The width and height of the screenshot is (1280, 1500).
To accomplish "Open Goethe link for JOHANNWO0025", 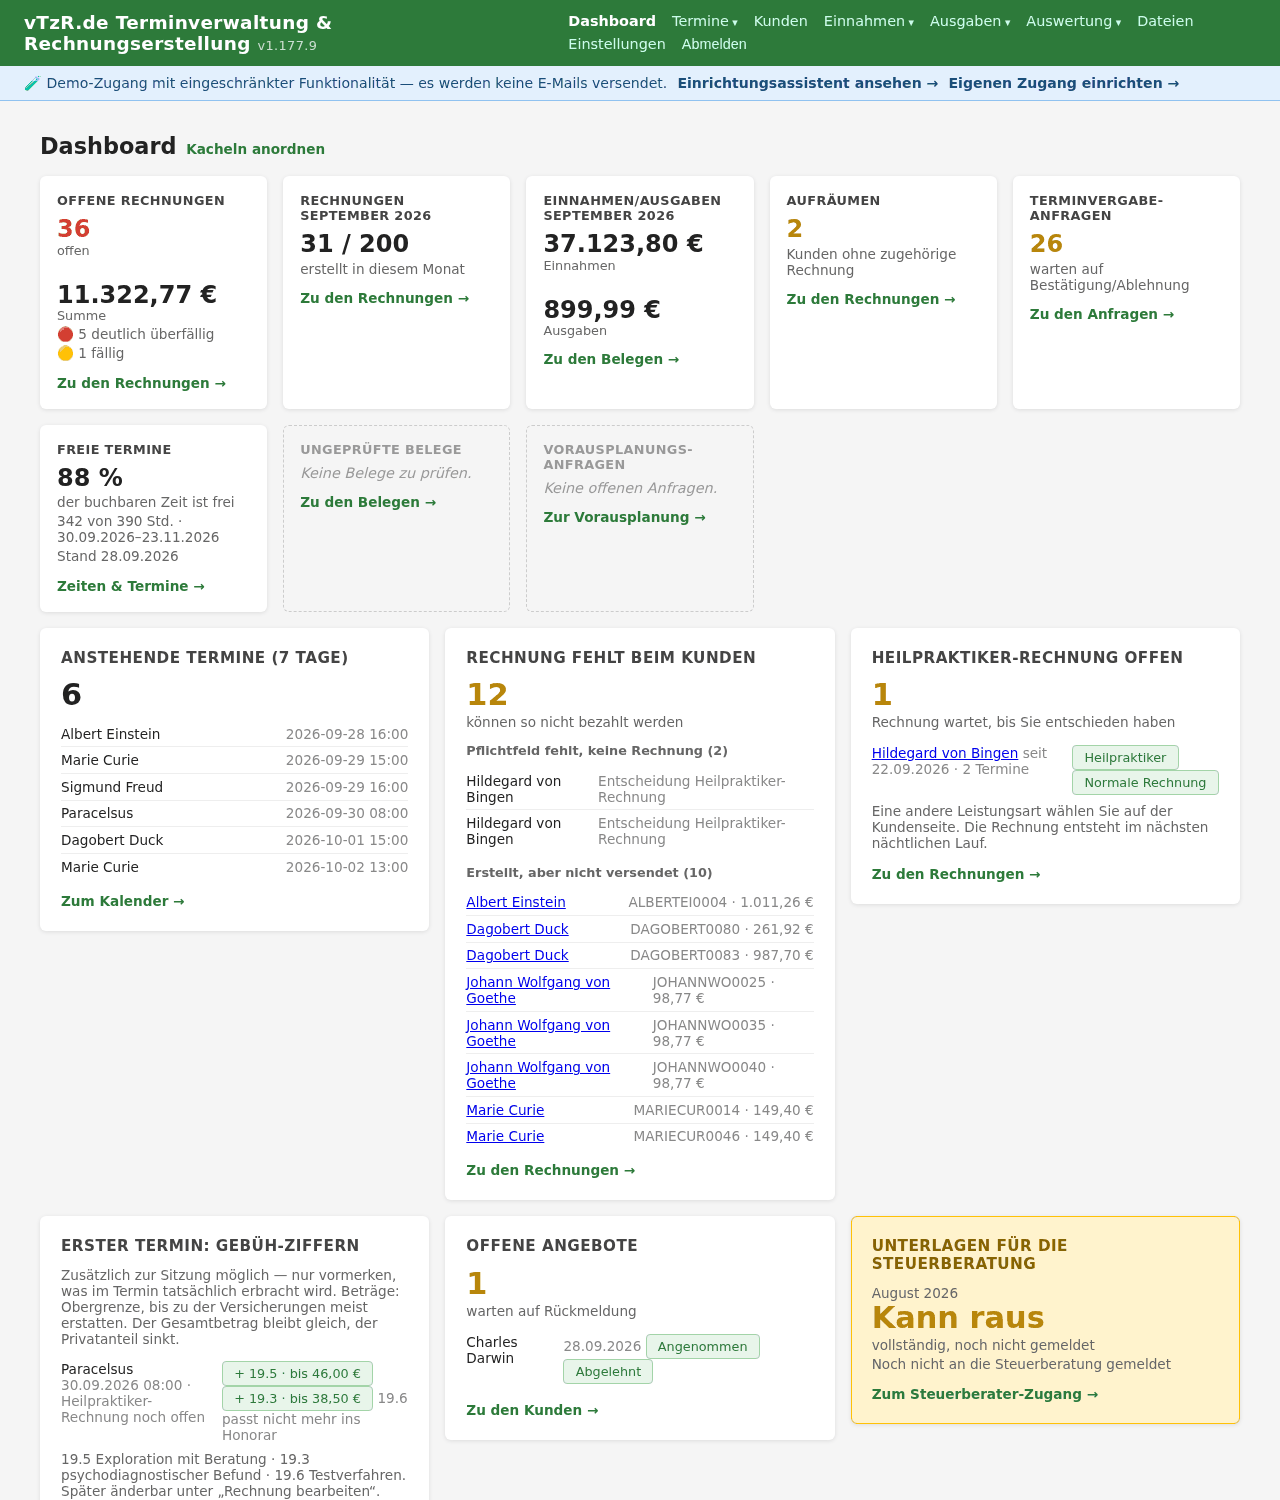I will (538, 990).
